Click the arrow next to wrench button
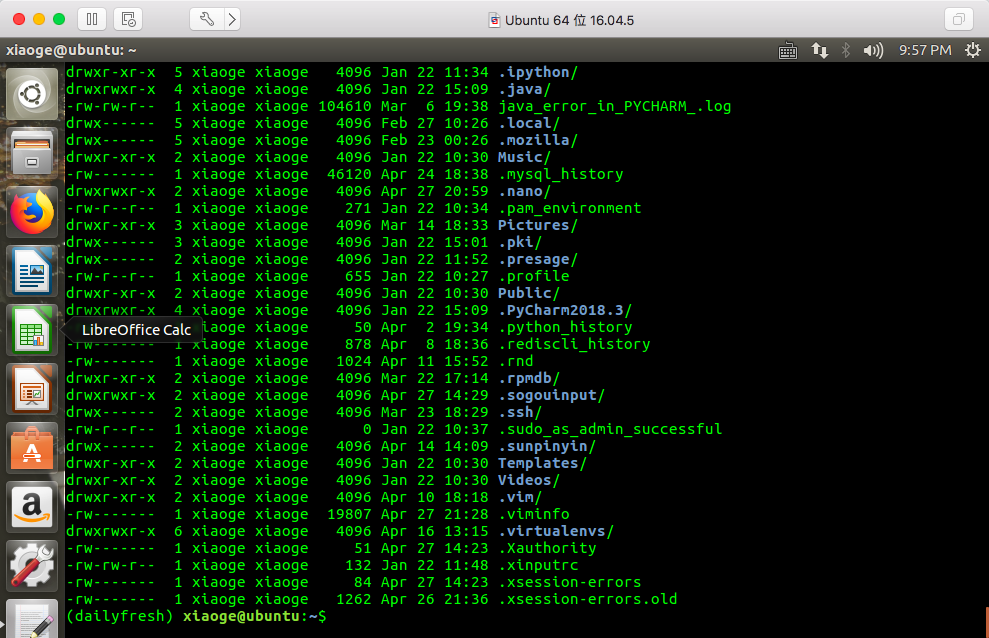The width and height of the screenshot is (989, 638). (x=232, y=20)
